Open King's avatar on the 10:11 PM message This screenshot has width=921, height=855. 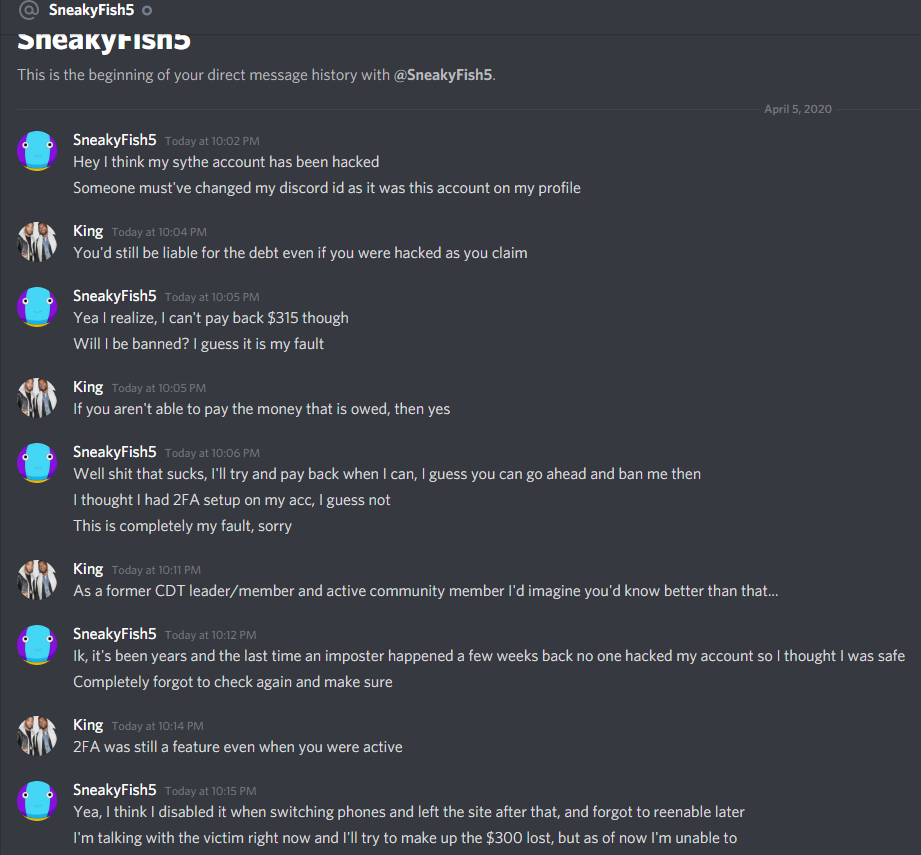pyautogui.click(x=37, y=580)
